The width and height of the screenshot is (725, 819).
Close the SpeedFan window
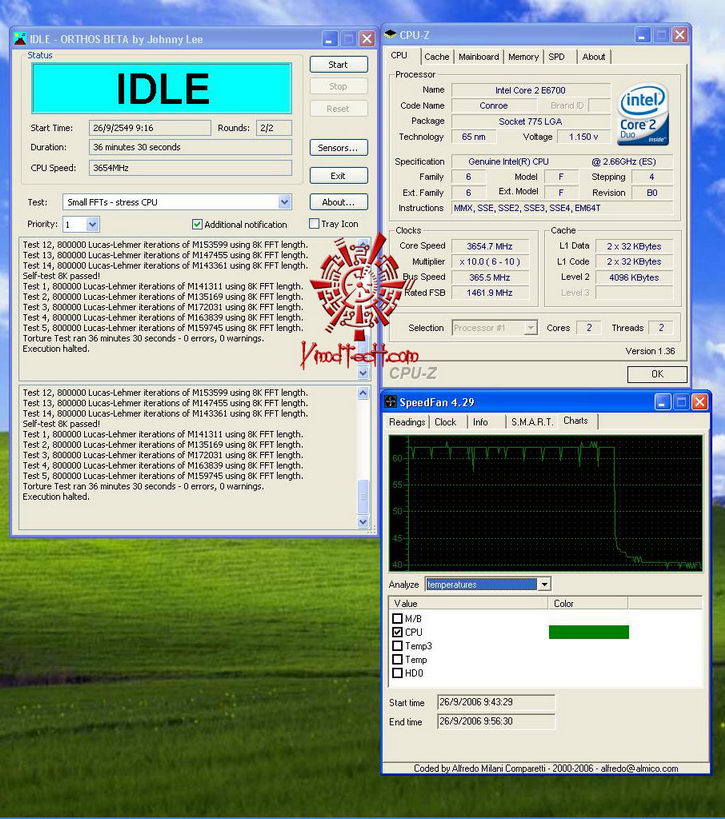(699, 402)
